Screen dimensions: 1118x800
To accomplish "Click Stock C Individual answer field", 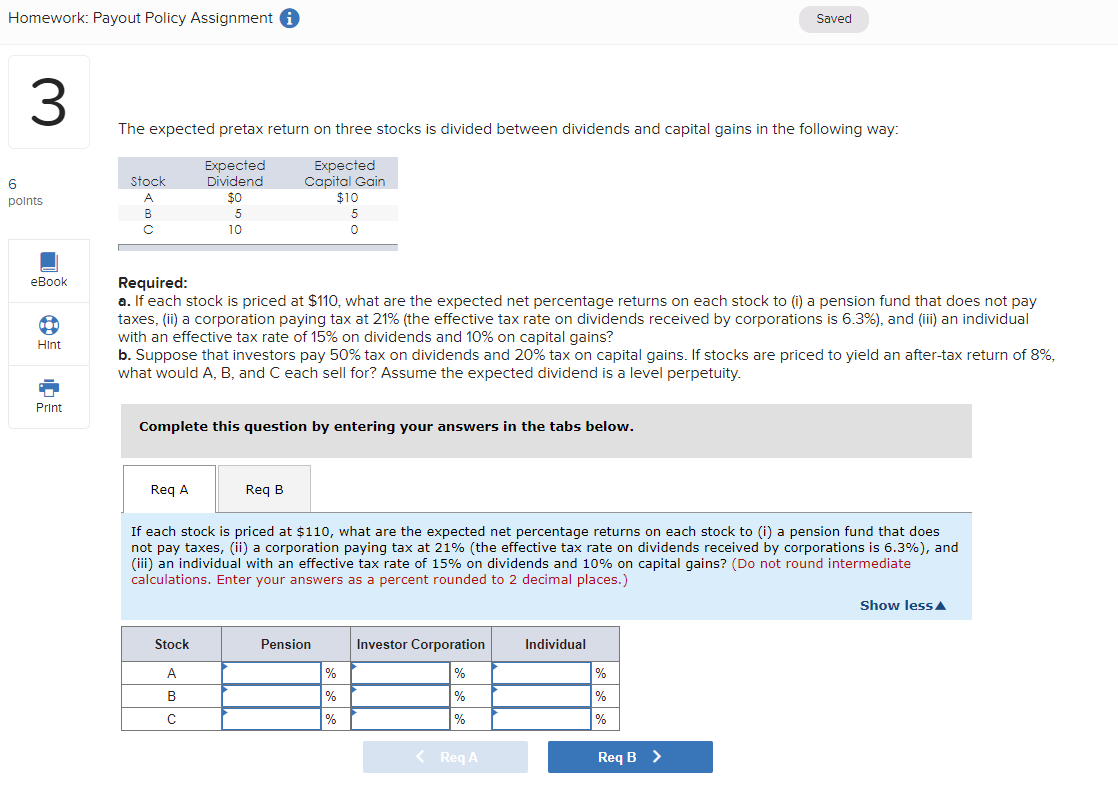I will [x=543, y=718].
